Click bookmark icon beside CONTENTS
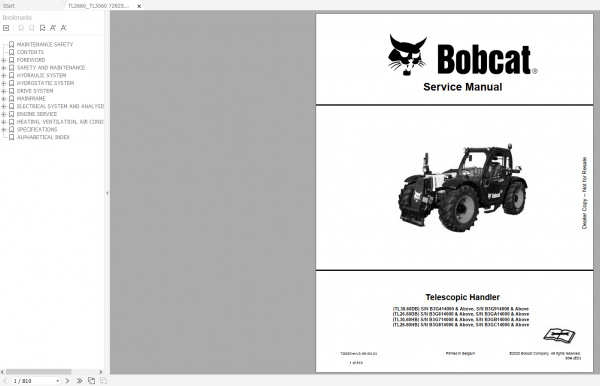Image resolution: width=600 pixels, height=386 pixels. pos(11,52)
